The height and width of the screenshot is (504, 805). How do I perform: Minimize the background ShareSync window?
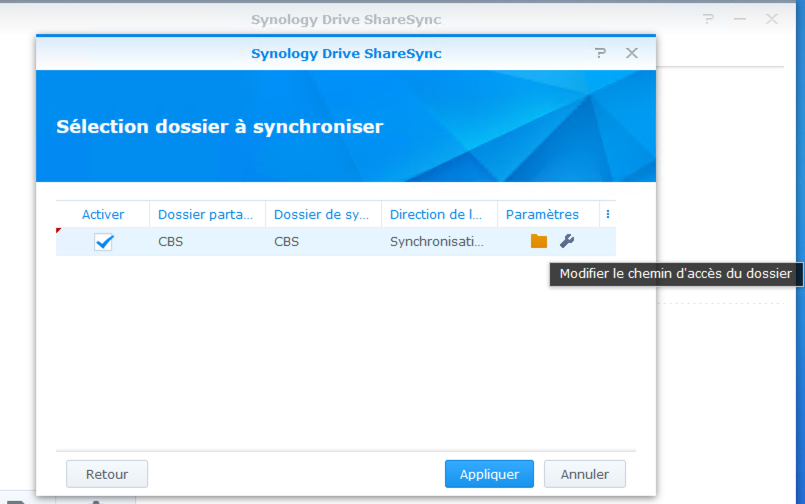(740, 20)
